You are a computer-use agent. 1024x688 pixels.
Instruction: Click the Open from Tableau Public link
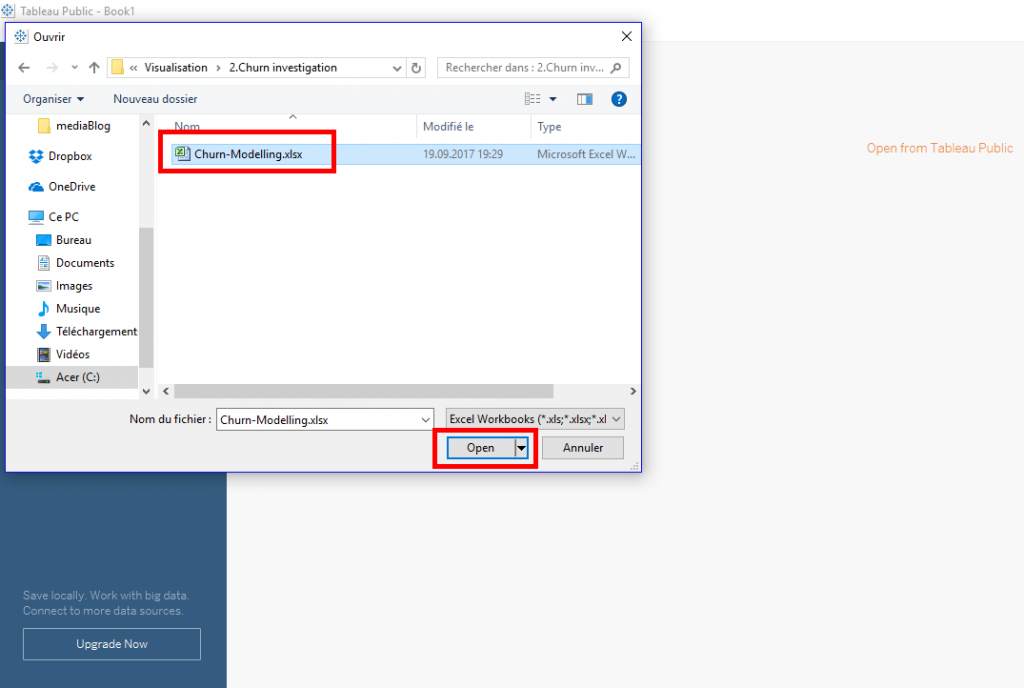(939, 147)
